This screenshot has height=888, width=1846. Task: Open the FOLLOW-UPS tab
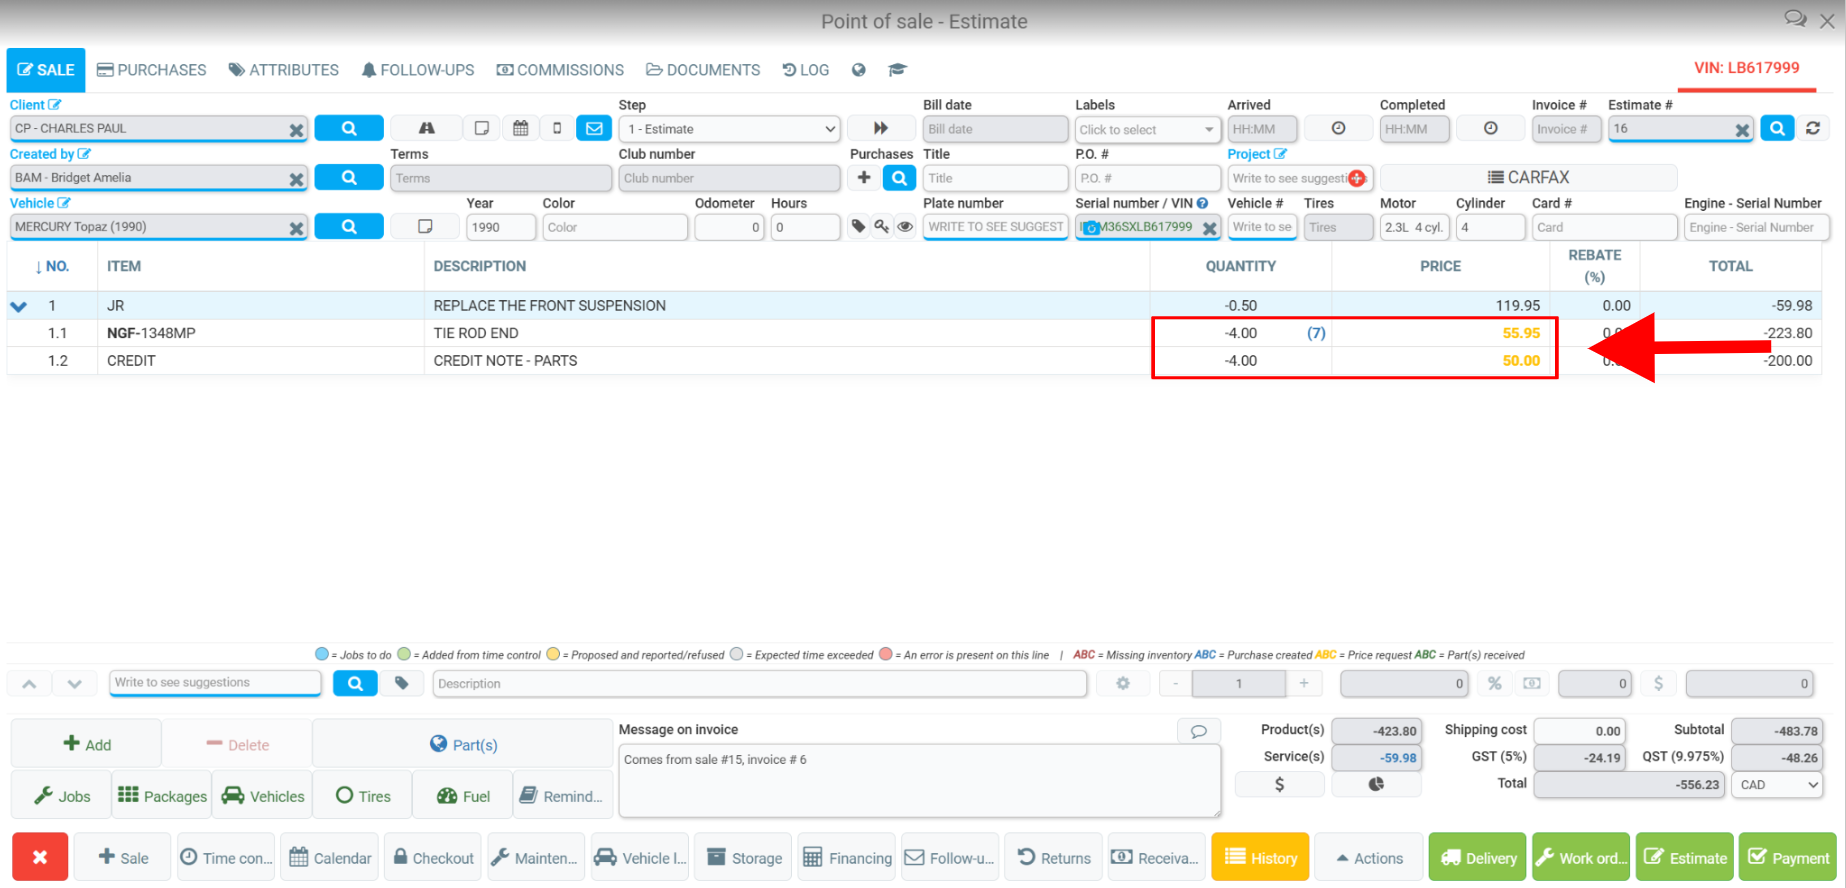pyautogui.click(x=418, y=70)
